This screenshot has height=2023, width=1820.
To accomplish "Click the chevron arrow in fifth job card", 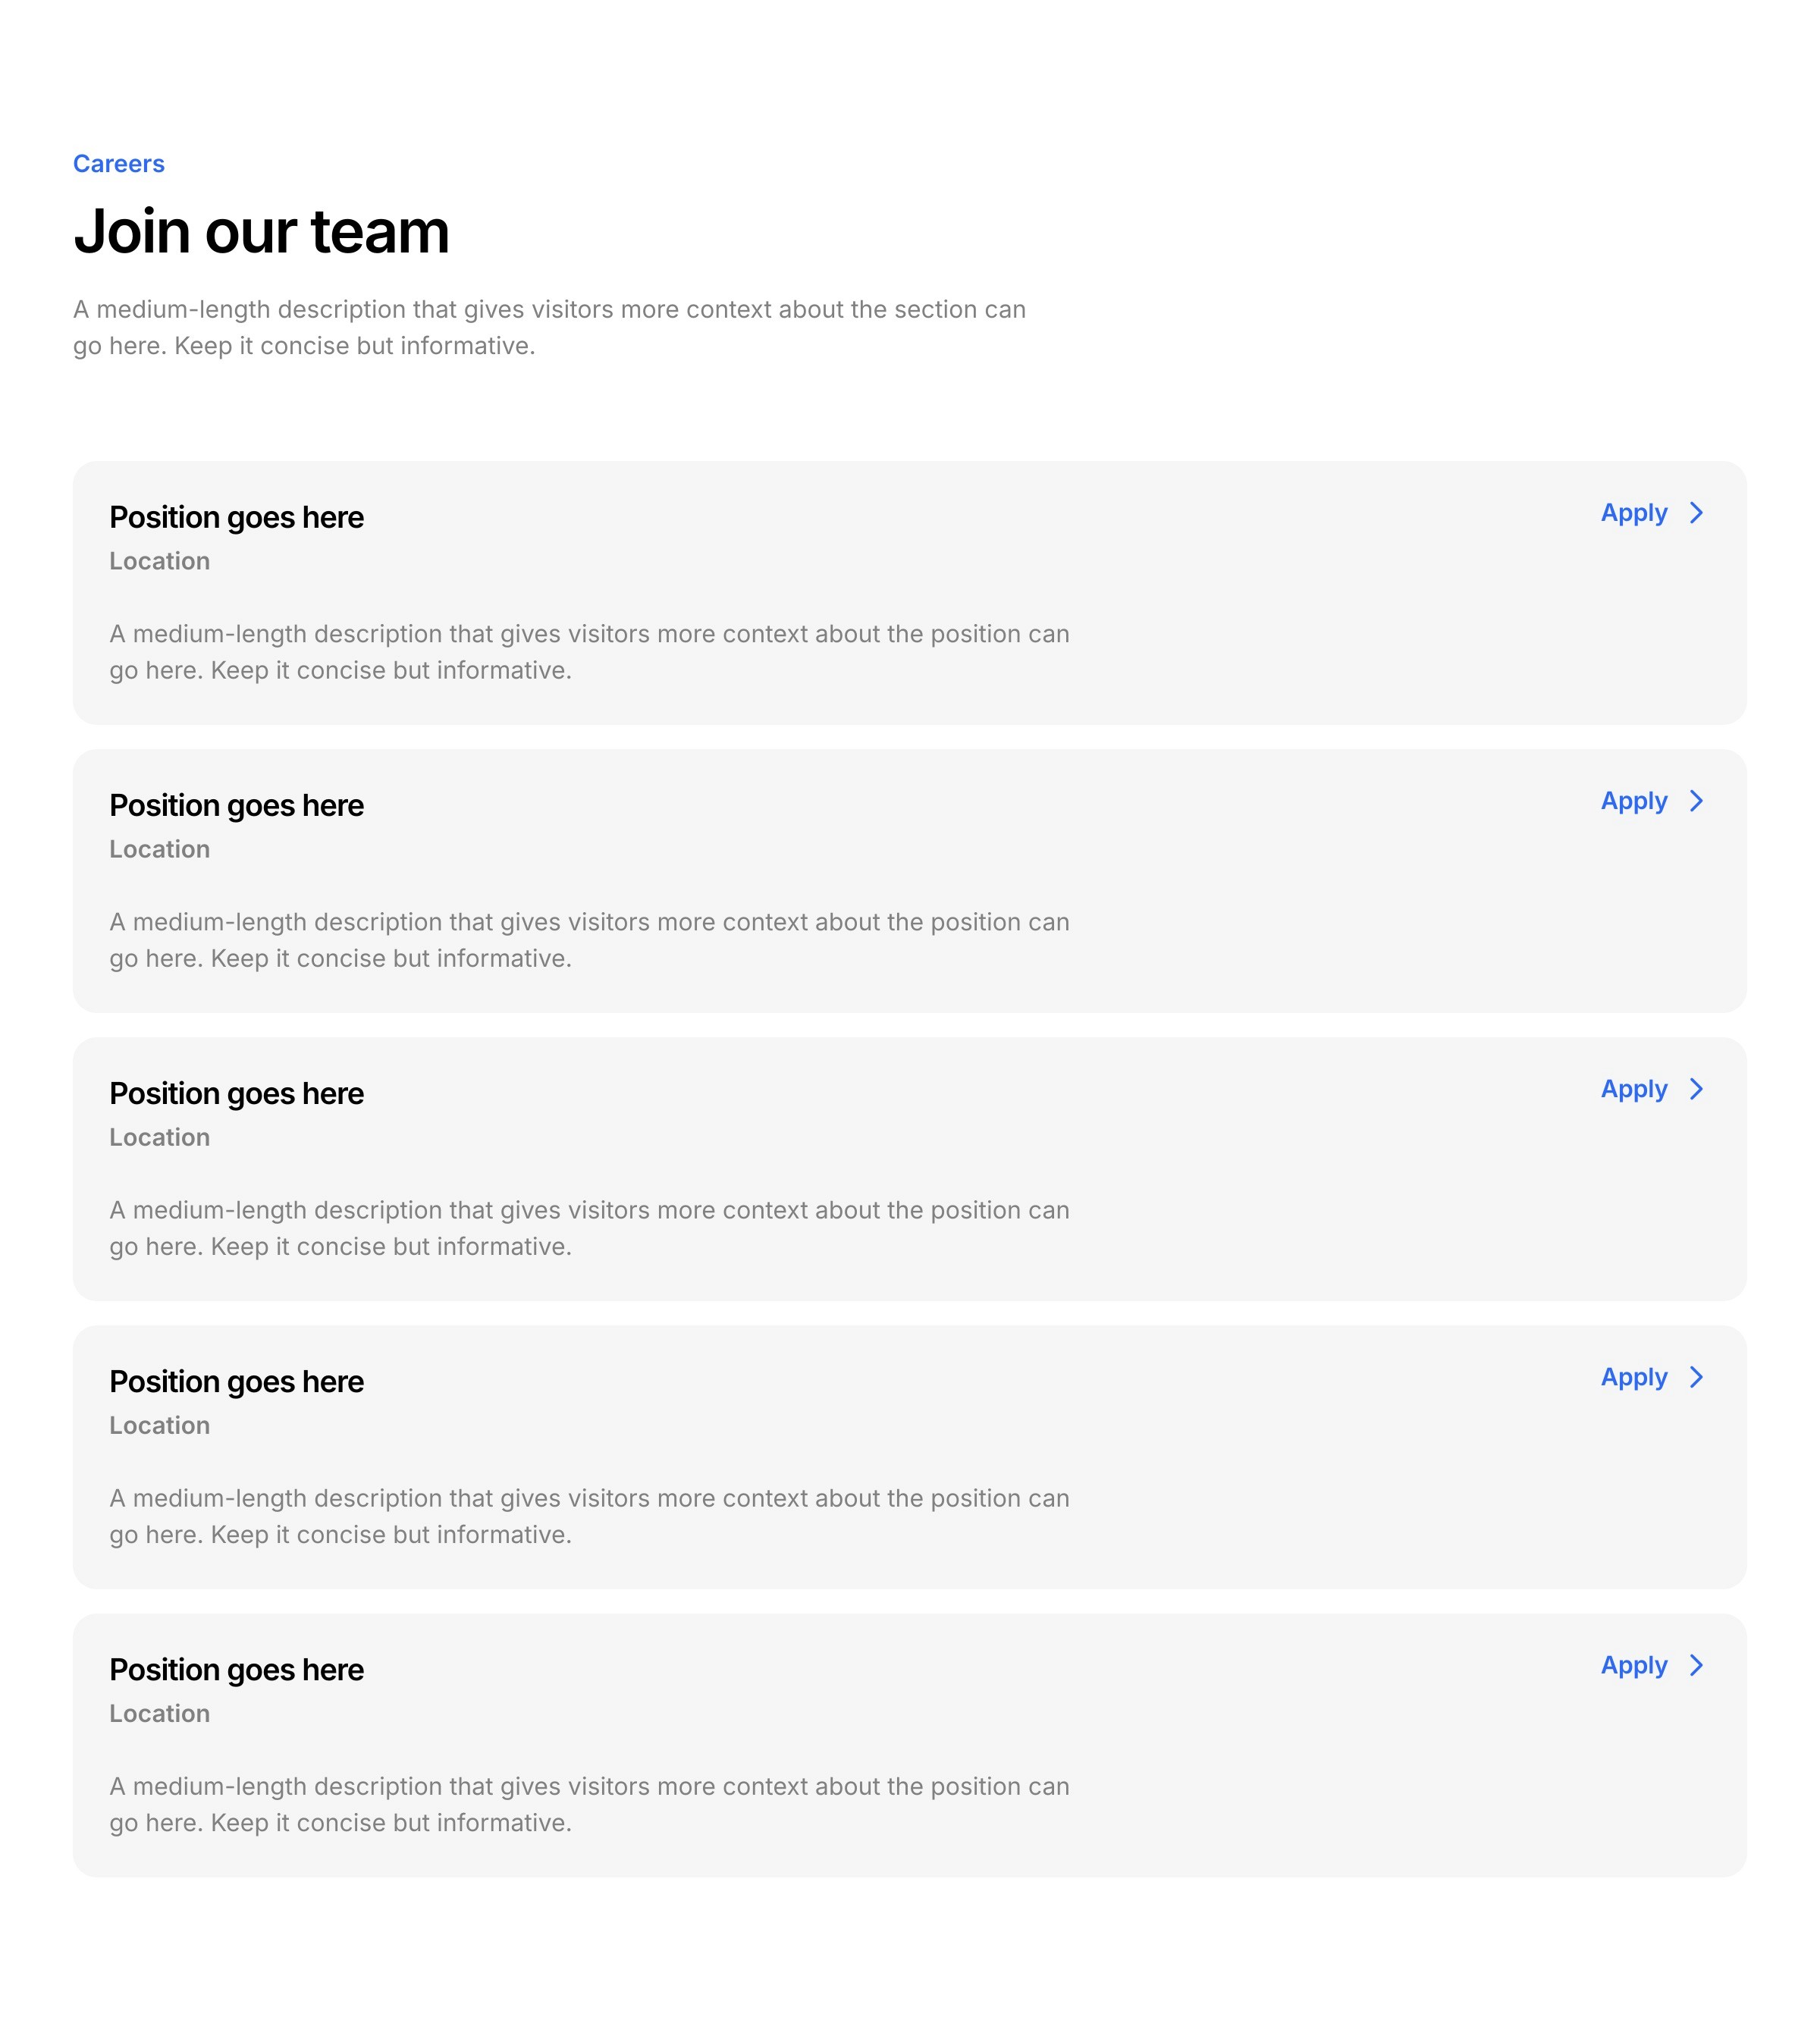I will pos(1696,1665).
